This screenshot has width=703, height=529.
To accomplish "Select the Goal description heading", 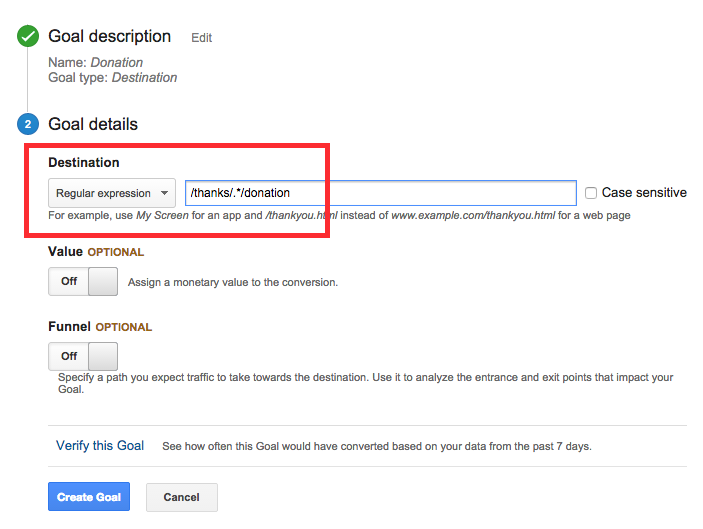I will click(x=110, y=37).
